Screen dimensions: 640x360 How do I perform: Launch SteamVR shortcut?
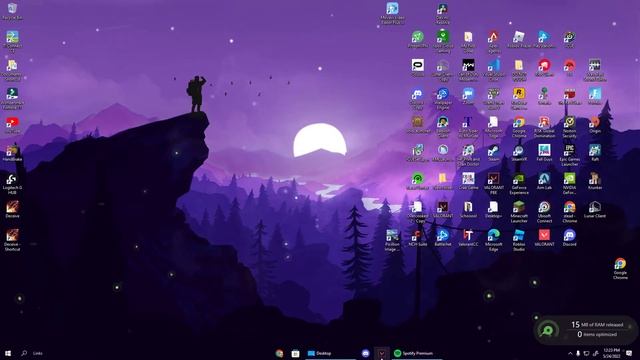click(x=519, y=153)
